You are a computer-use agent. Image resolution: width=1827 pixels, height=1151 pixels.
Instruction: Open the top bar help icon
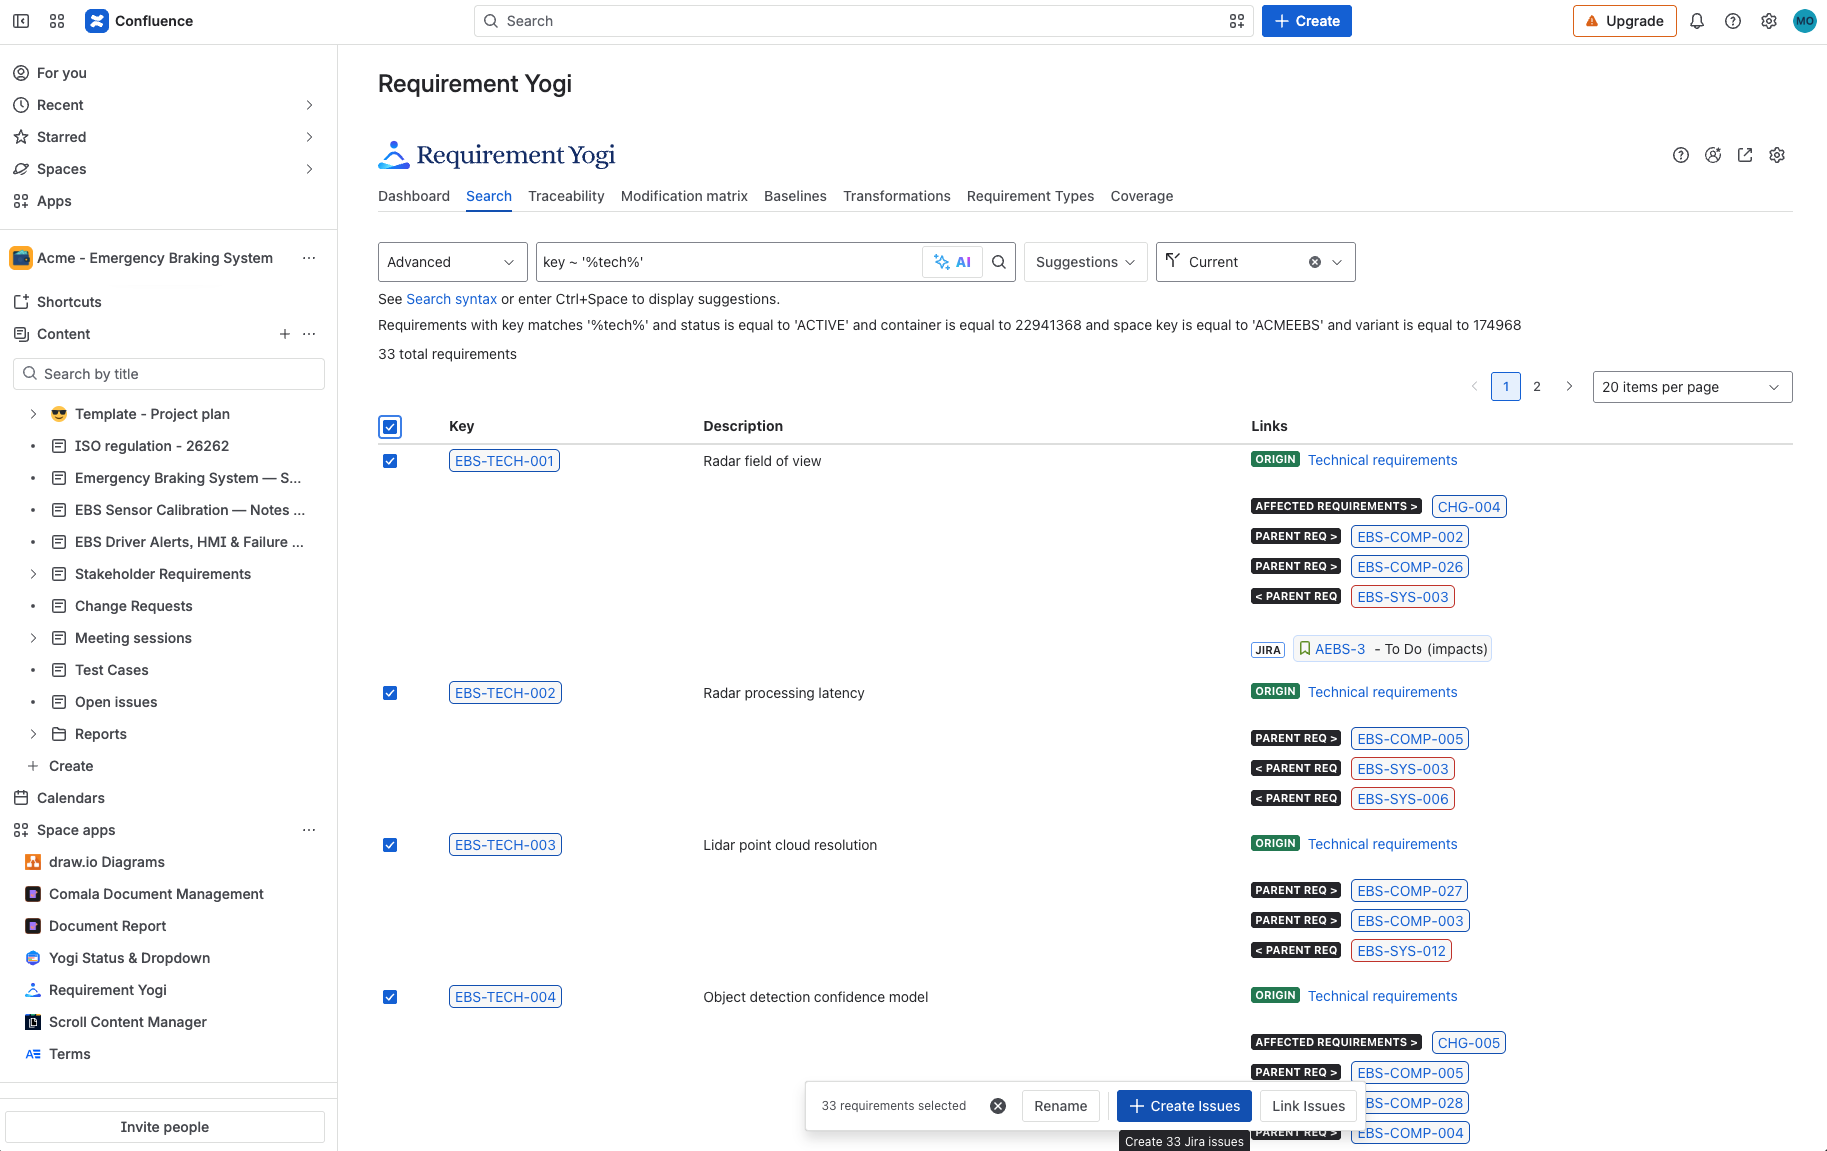coord(1733,21)
